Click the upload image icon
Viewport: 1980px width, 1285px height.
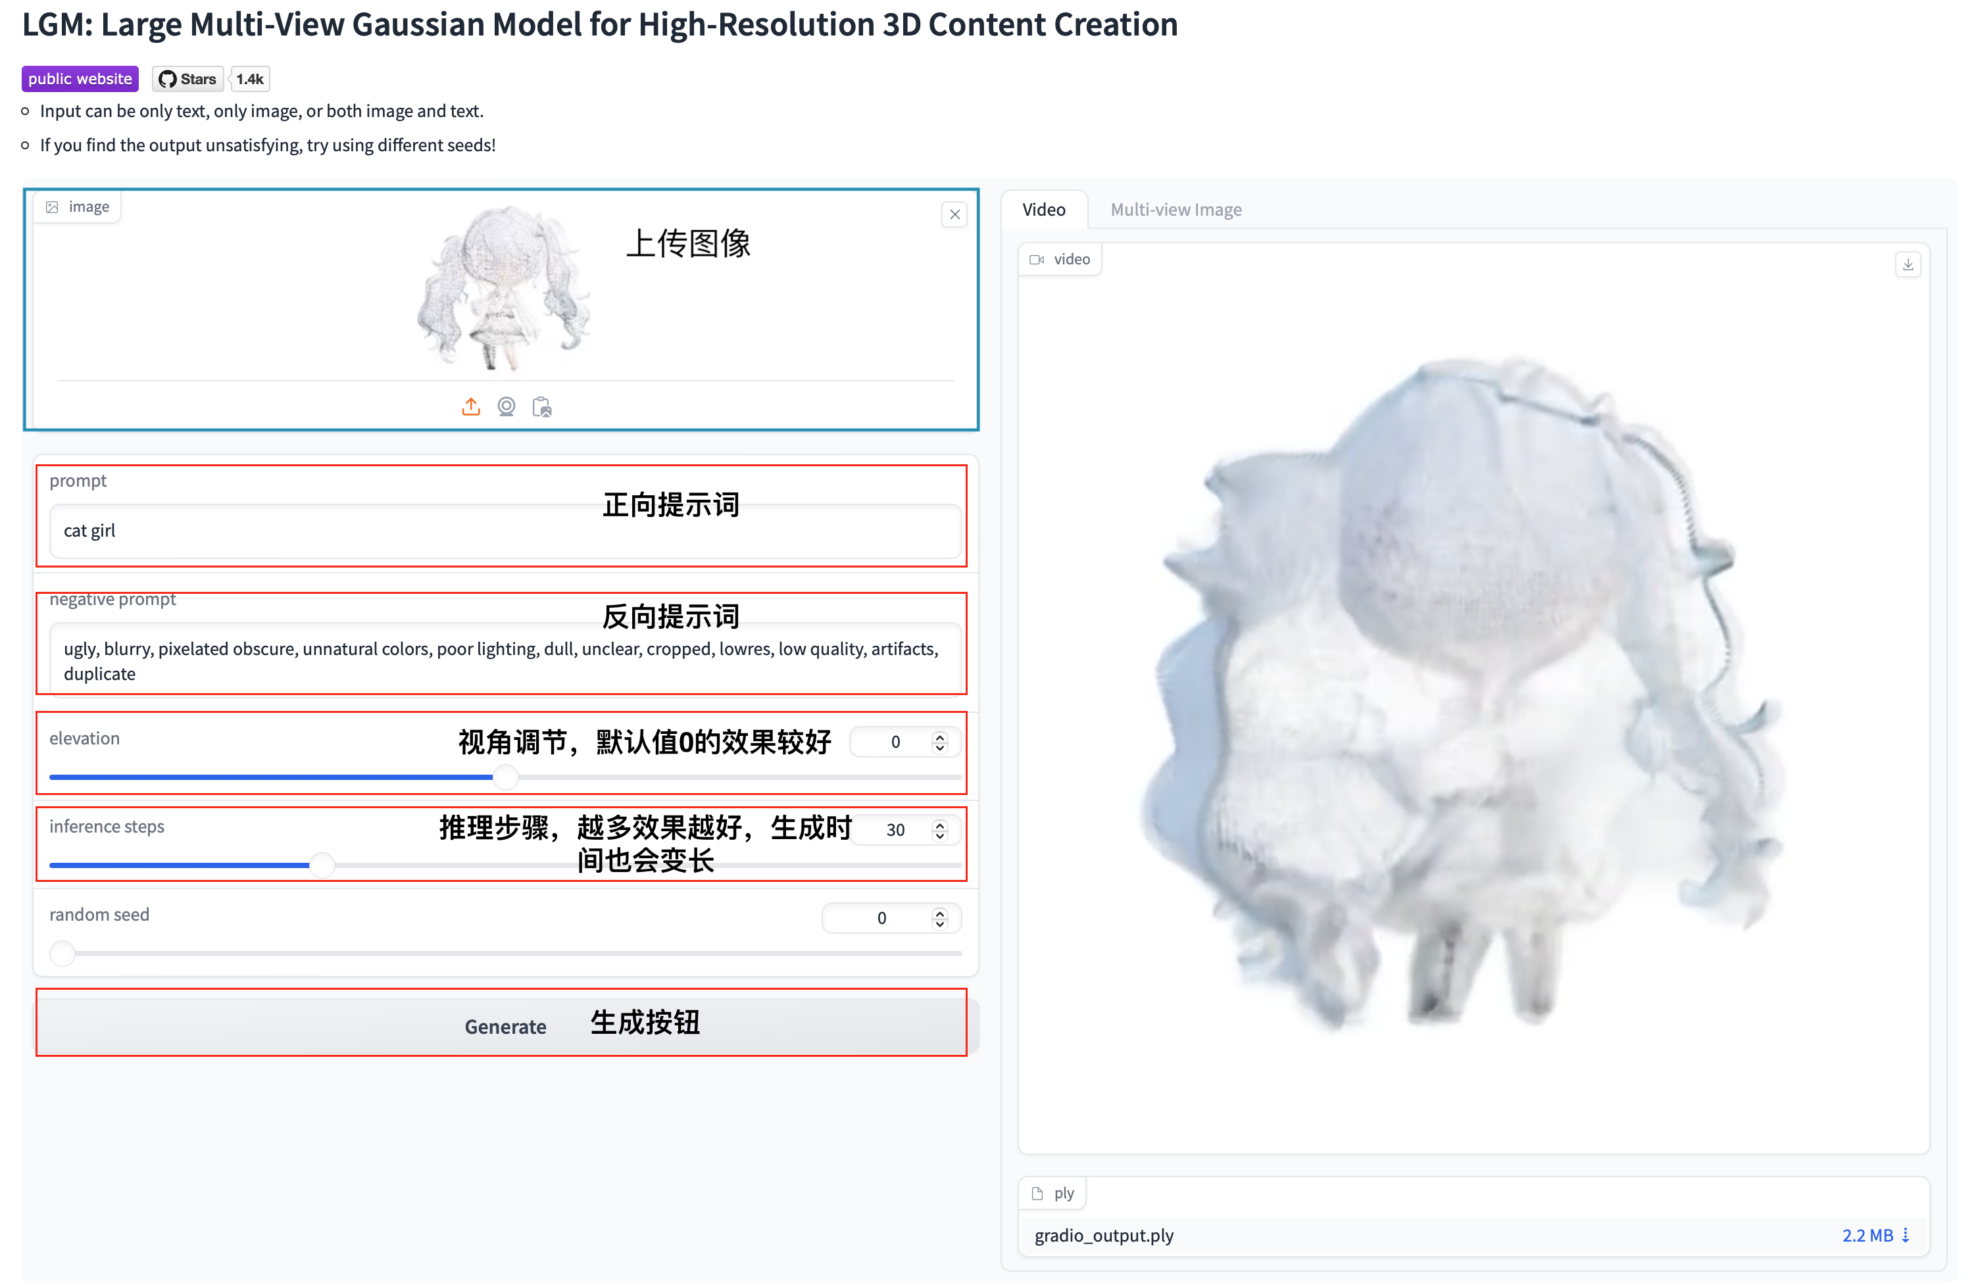tap(470, 406)
